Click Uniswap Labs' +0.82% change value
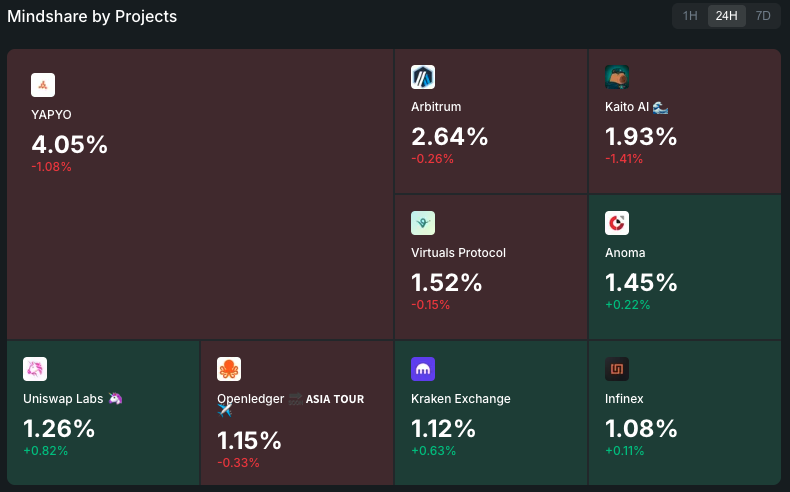The image size is (790, 492). click(x=46, y=450)
